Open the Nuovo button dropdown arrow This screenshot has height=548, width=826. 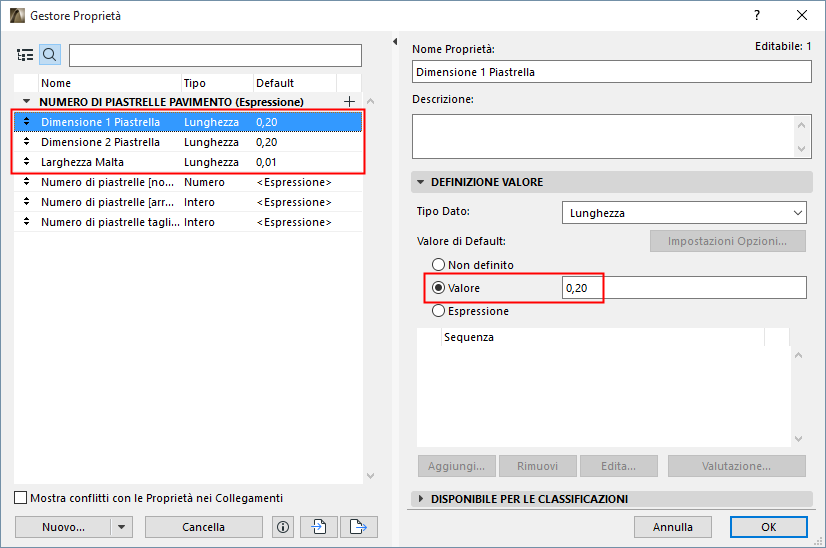(x=122, y=527)
